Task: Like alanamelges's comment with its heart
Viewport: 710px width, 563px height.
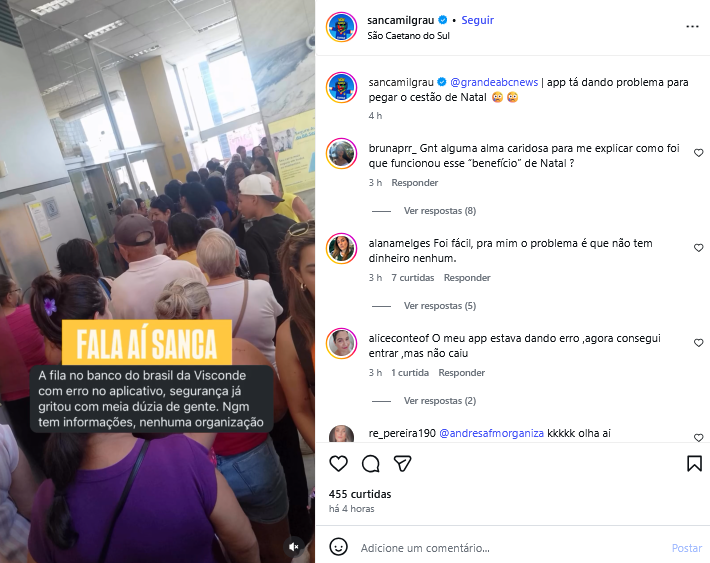Action: pos(698,248)
